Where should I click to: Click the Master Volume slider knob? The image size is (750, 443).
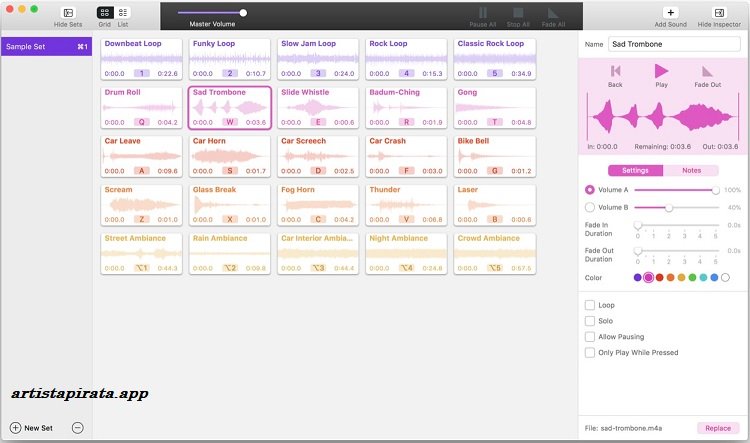[x=243, y=13]
